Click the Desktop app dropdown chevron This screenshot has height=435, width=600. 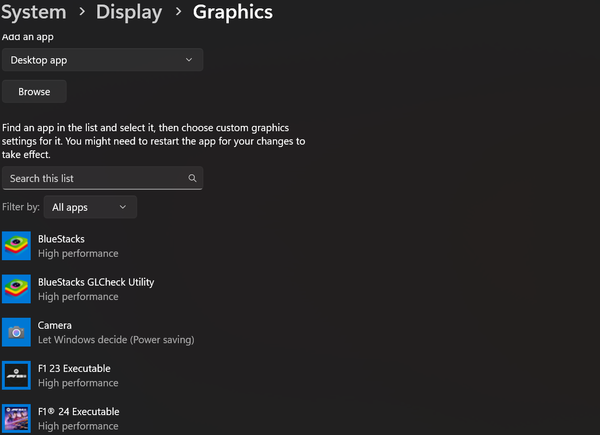[189, 60]
